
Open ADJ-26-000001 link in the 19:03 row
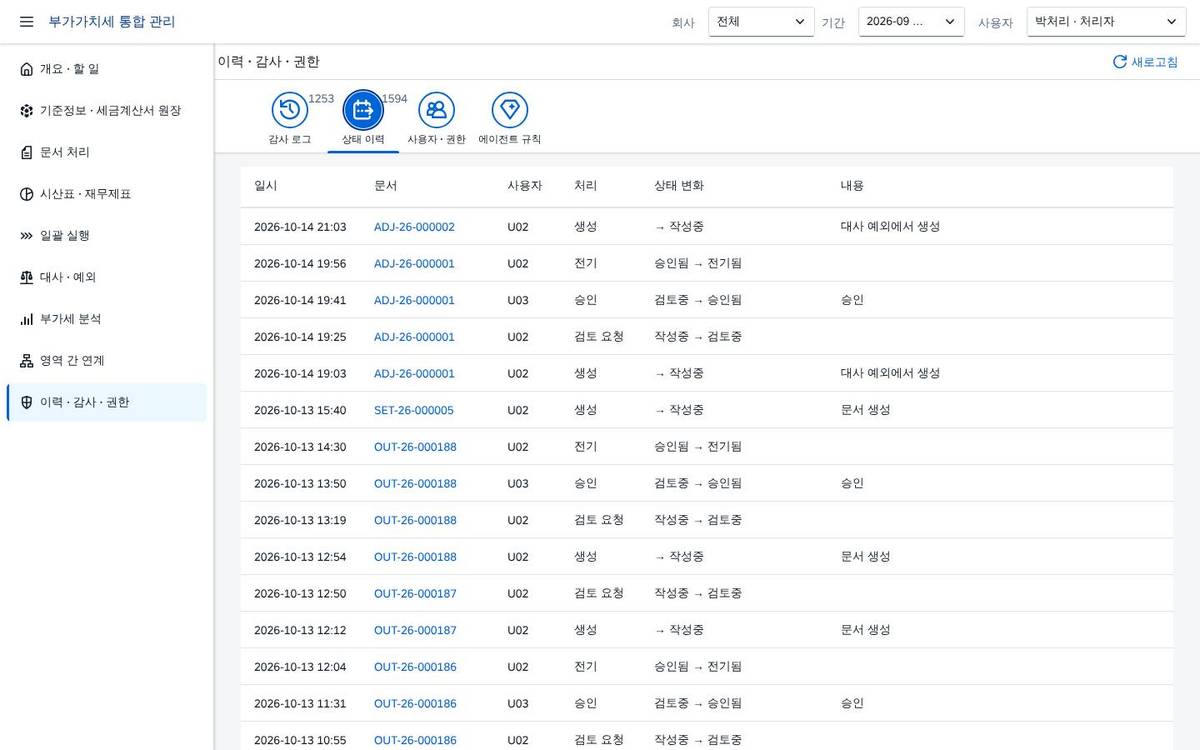[x=414, y=374]
